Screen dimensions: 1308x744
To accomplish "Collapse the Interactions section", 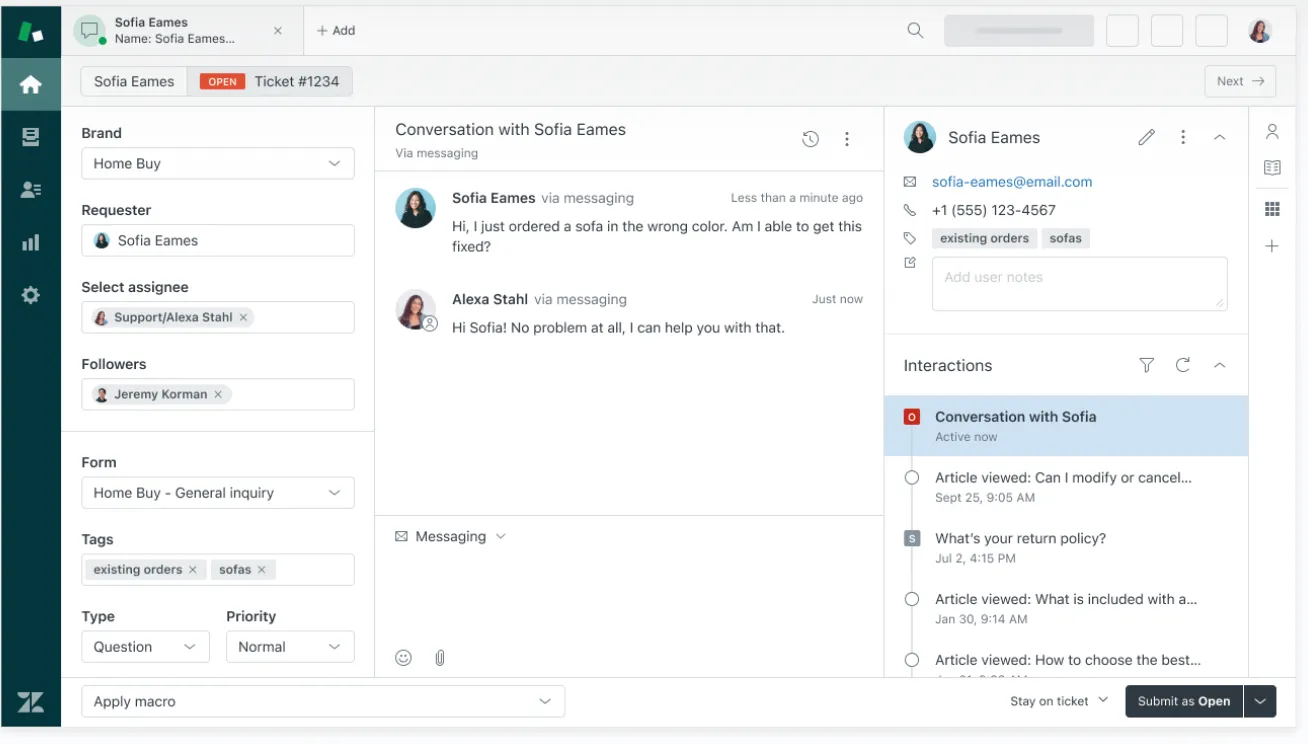I will [x=1219, y=365].
